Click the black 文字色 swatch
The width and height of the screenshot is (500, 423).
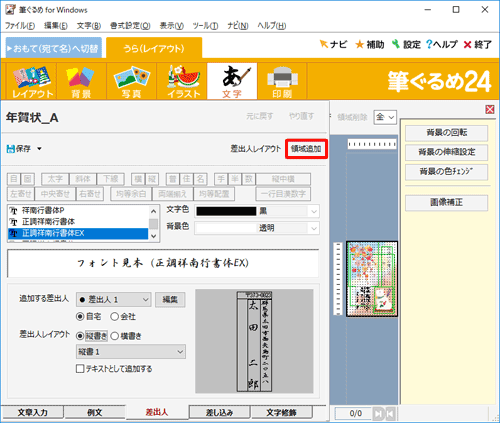point(226,211)
